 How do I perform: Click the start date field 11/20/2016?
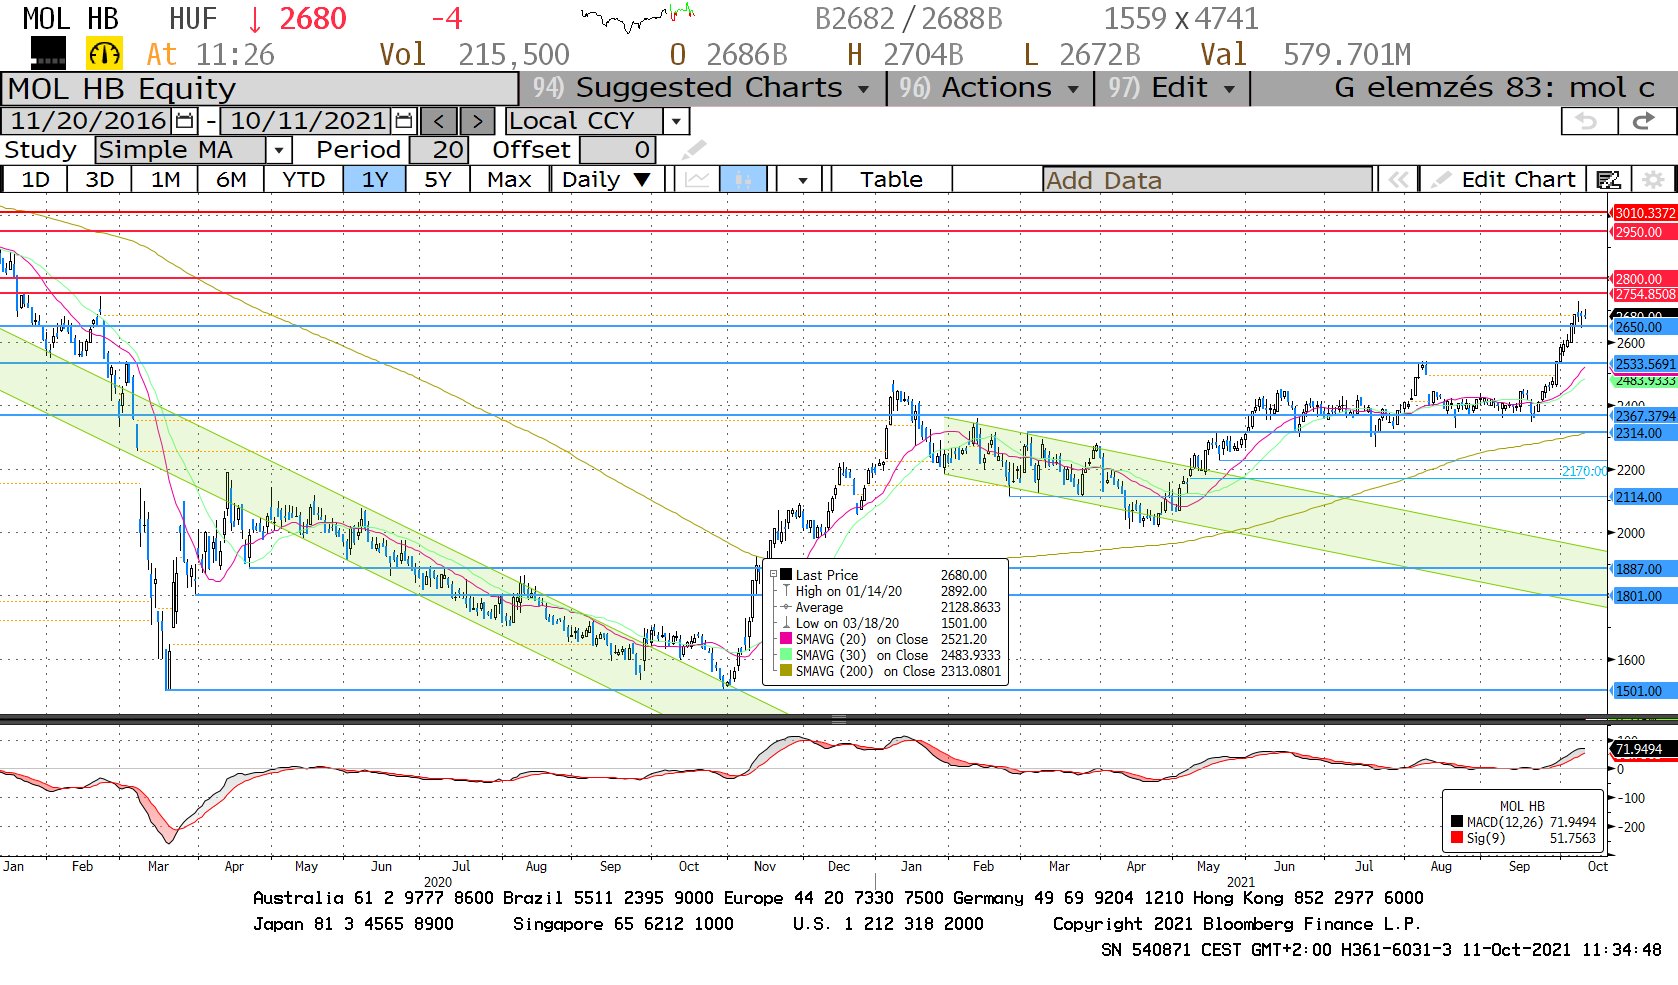pos(88,121)
